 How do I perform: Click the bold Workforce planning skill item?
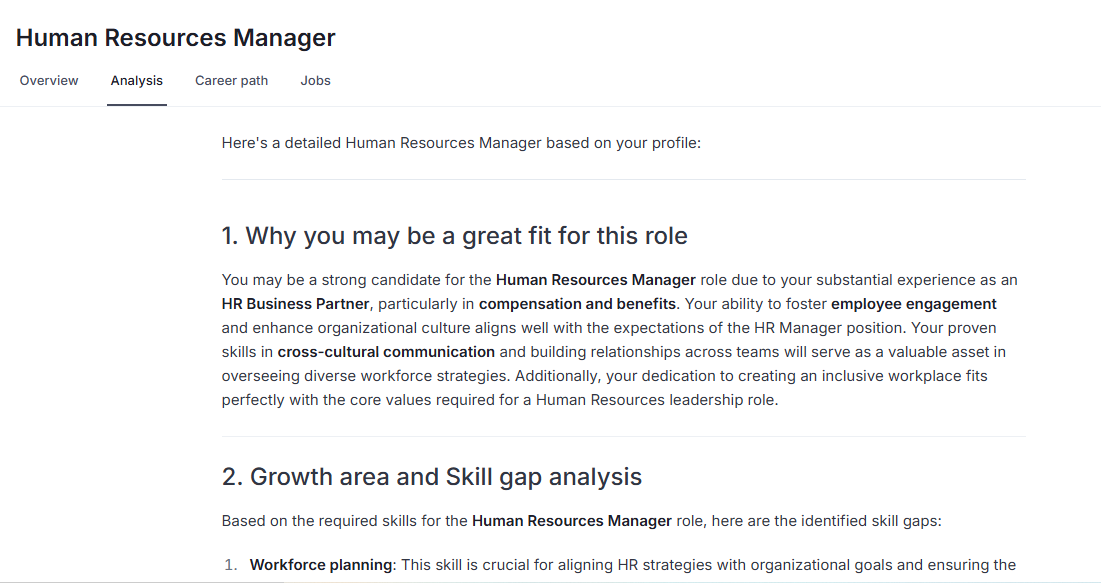320,565
